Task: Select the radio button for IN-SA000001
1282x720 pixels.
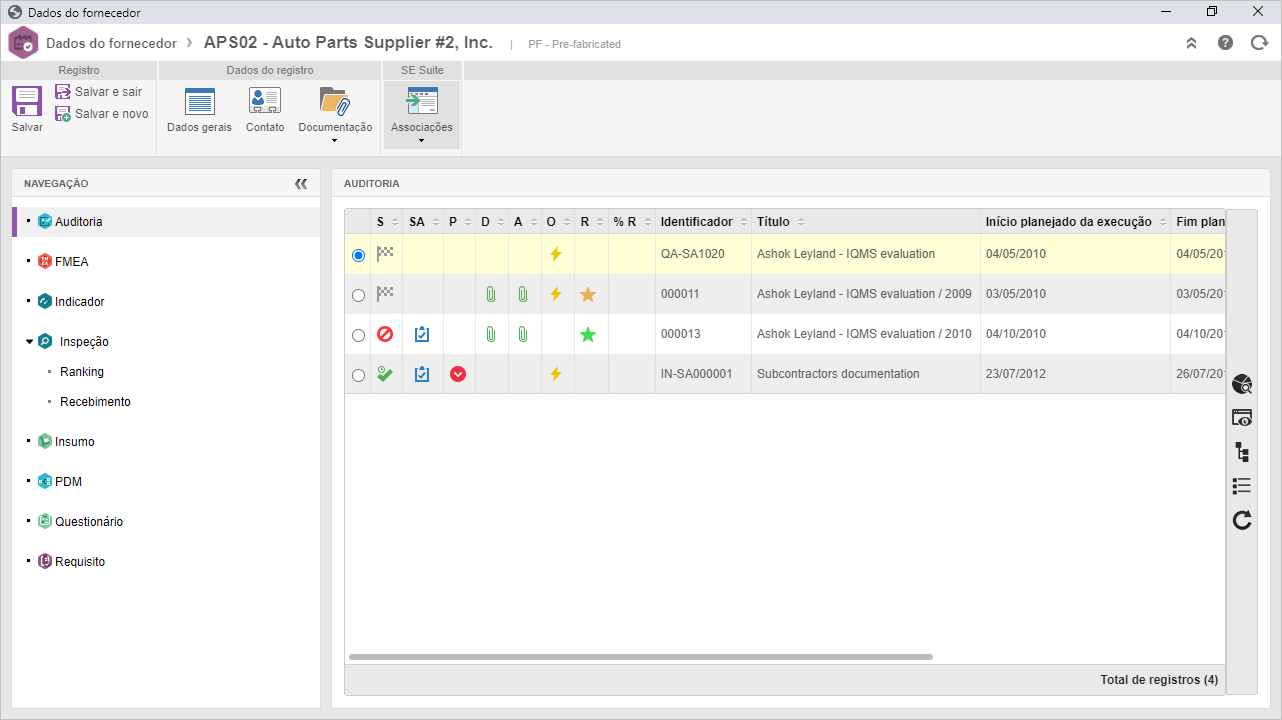Action: pos(358,375)
